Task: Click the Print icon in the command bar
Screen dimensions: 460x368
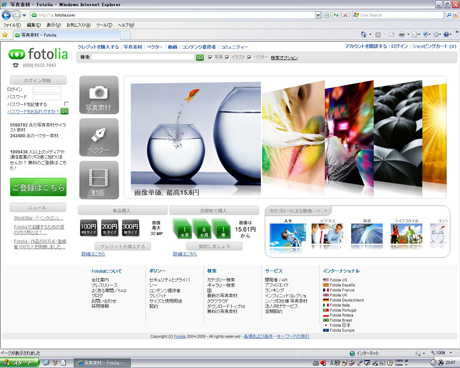Action: click(402, 34)
